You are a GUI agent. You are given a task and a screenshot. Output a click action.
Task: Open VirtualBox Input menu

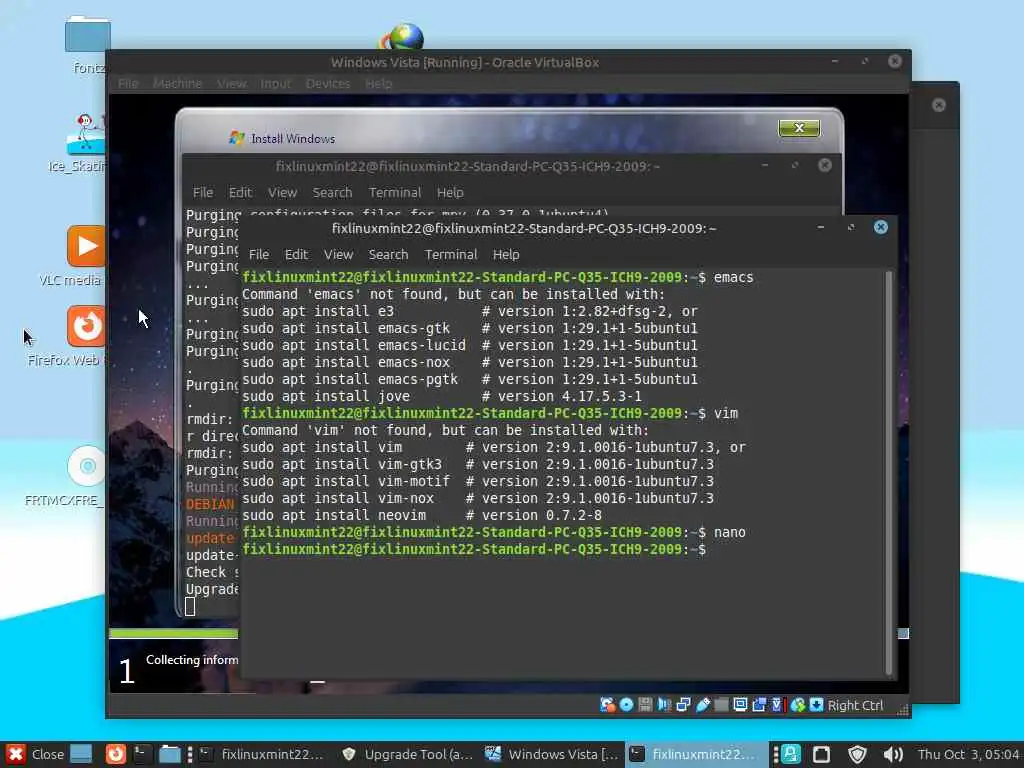[275, 84]
